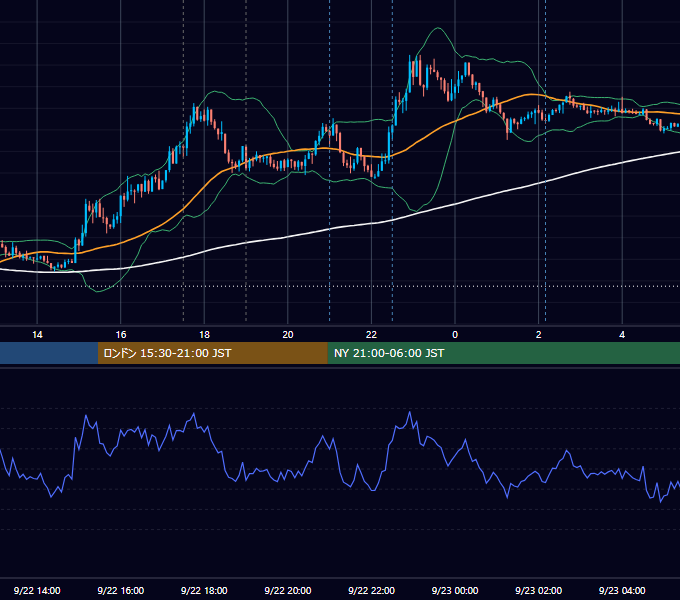Click hour label 14 on time axis
The width and height of the screenshot is (680, 600).
(x=37, y=334)
